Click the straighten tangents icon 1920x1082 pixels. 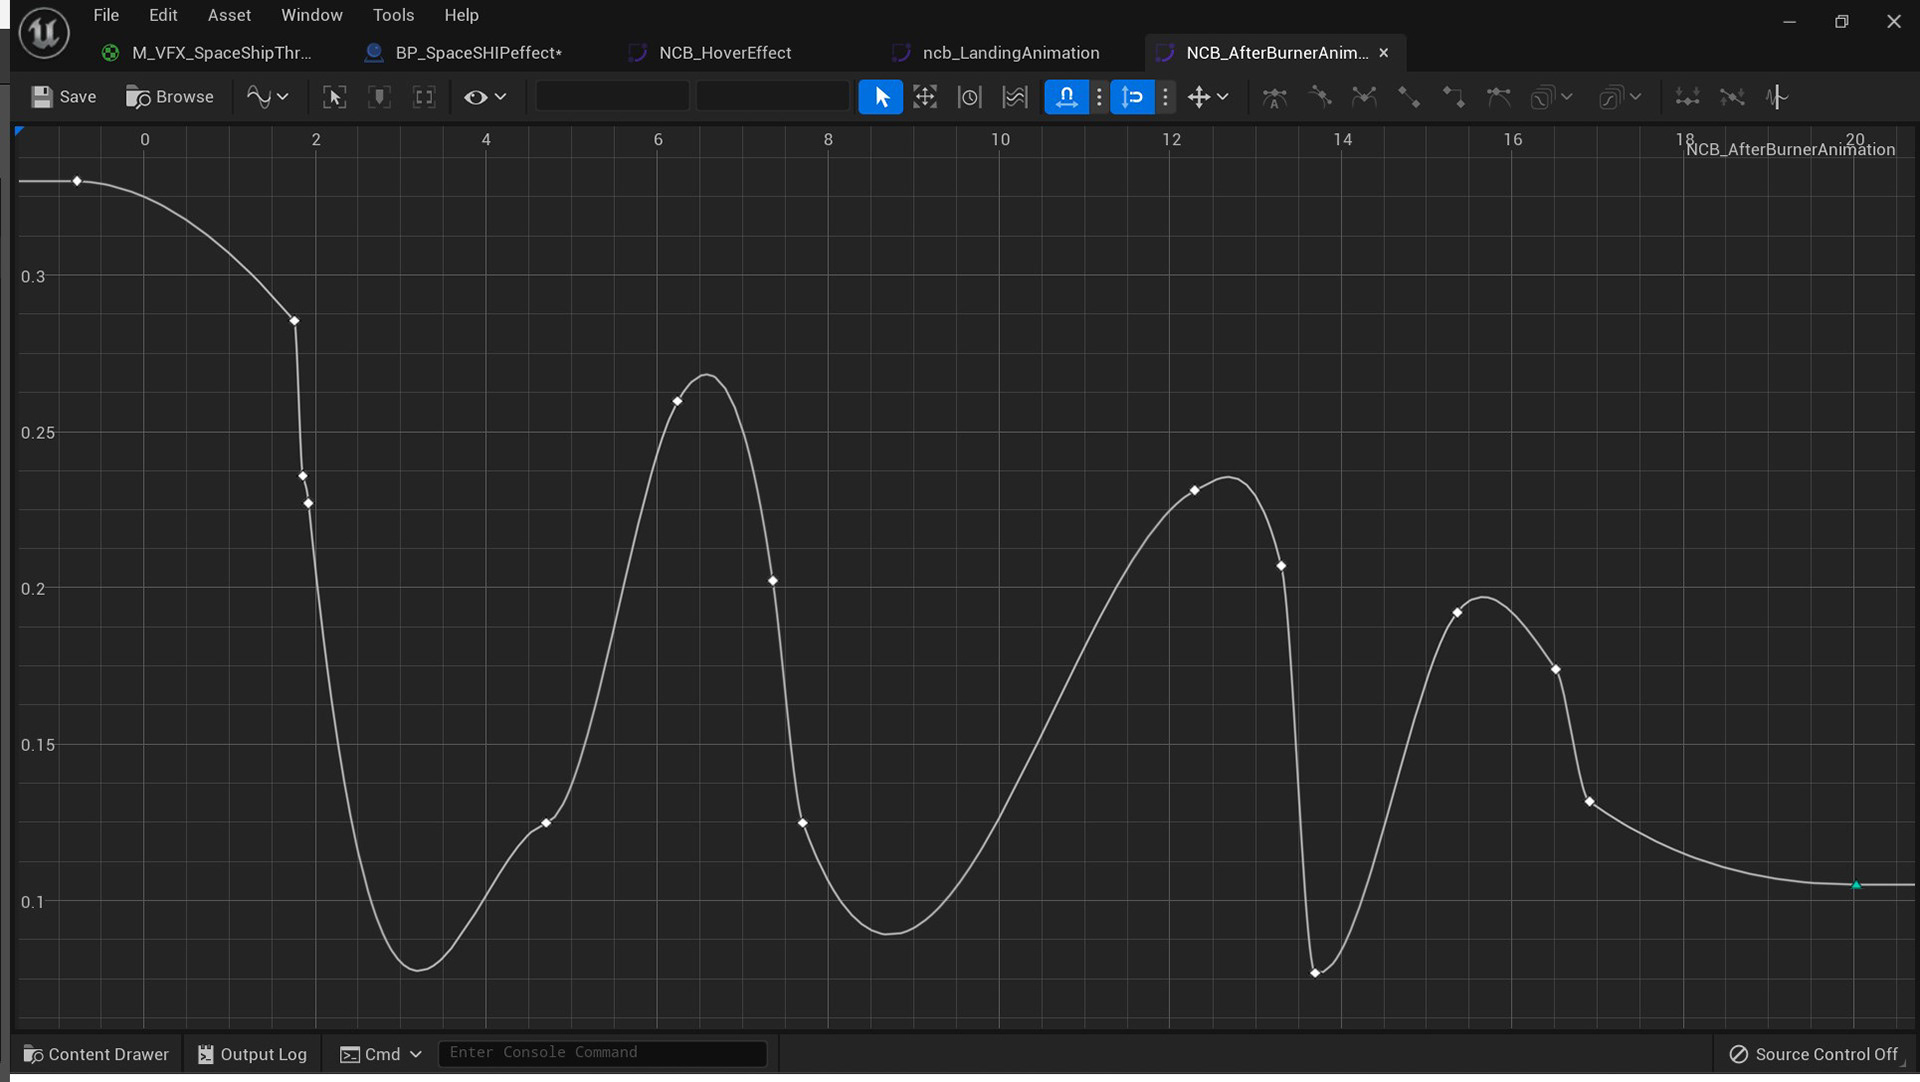(x=1732, y=97)
